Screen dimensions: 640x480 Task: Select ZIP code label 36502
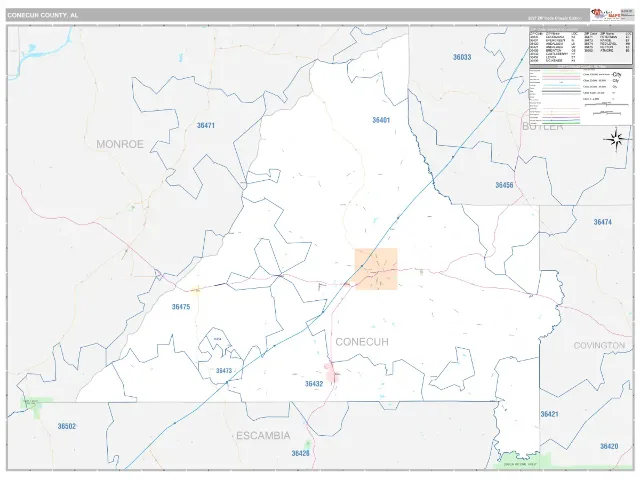(67, 426)
